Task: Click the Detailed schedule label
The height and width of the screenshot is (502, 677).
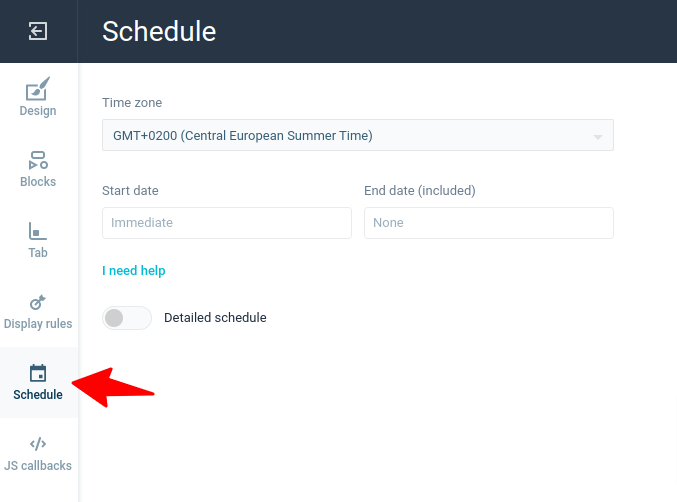Action: click(x=215, y=318)
